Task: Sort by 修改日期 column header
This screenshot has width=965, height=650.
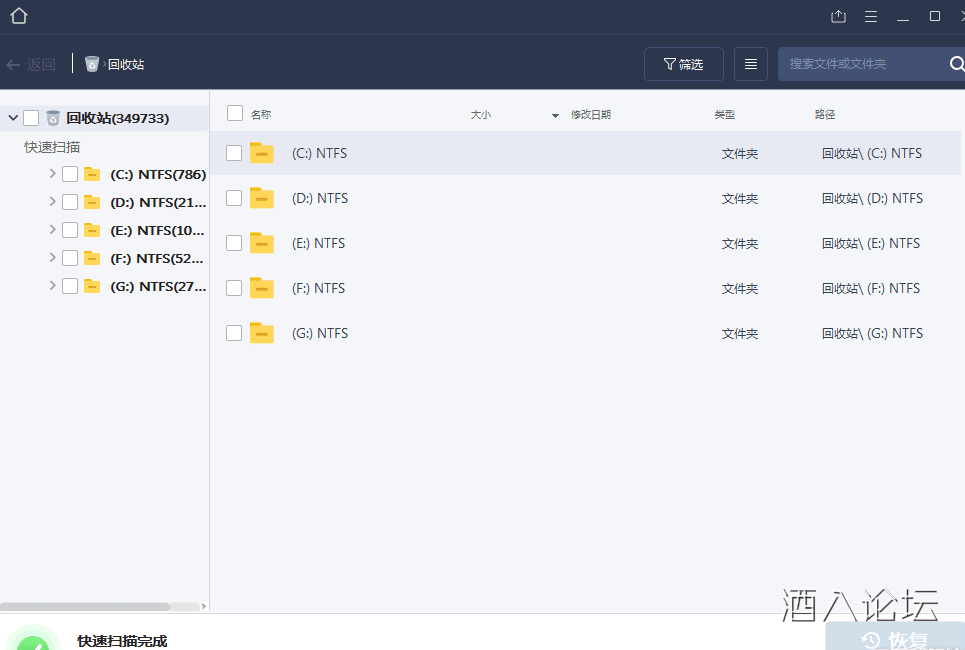Action: [590, 115]
